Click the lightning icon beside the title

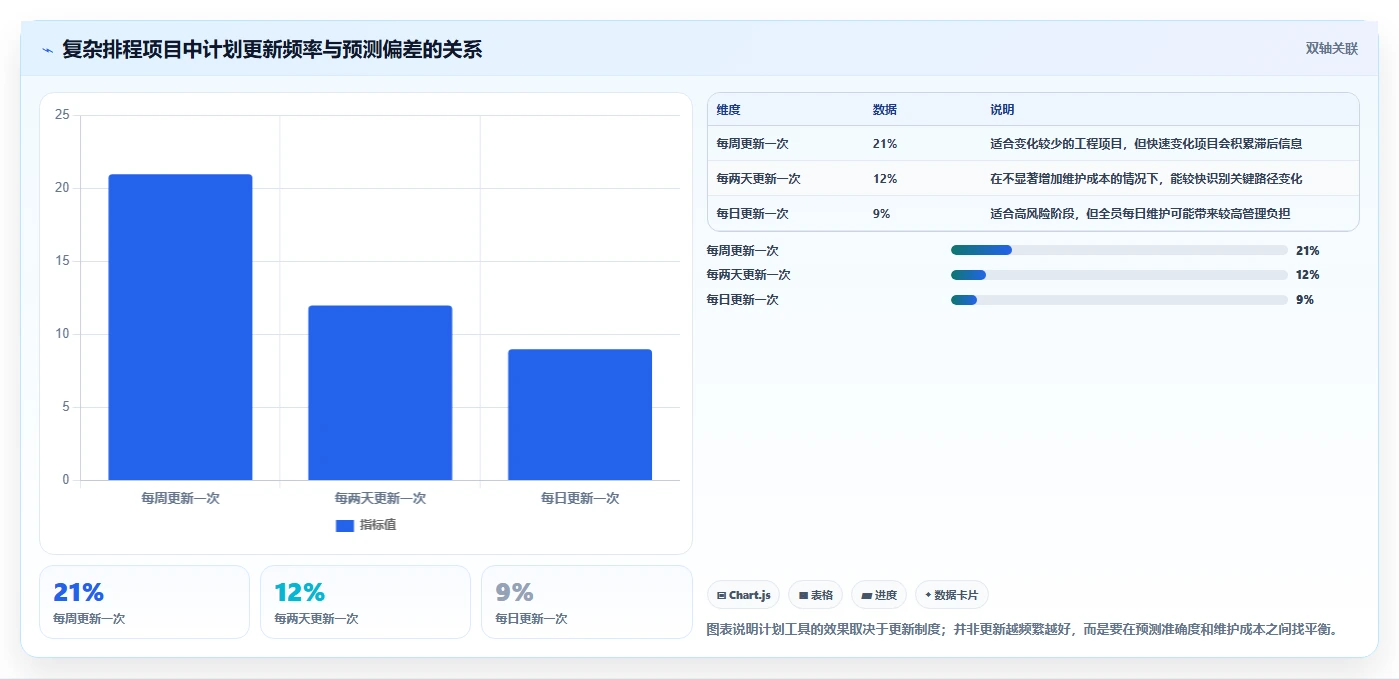pos(47,50)
